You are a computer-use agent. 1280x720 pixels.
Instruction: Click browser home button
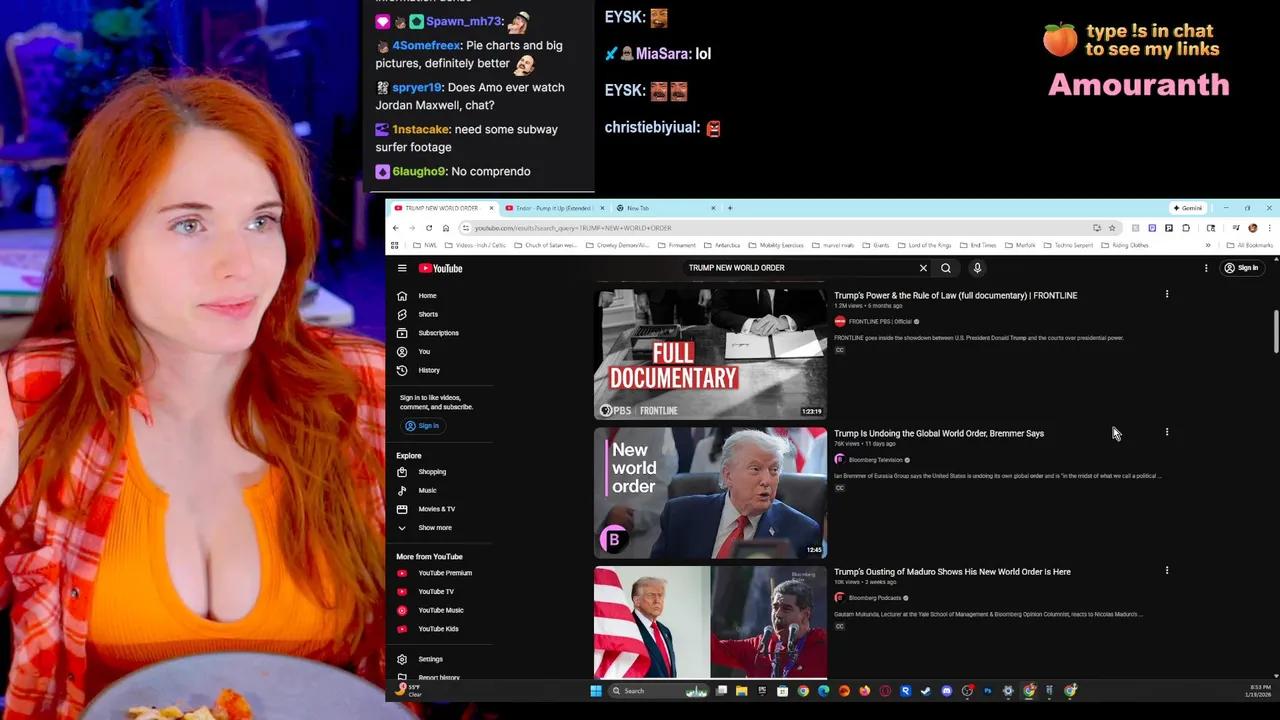coord(446,228)
